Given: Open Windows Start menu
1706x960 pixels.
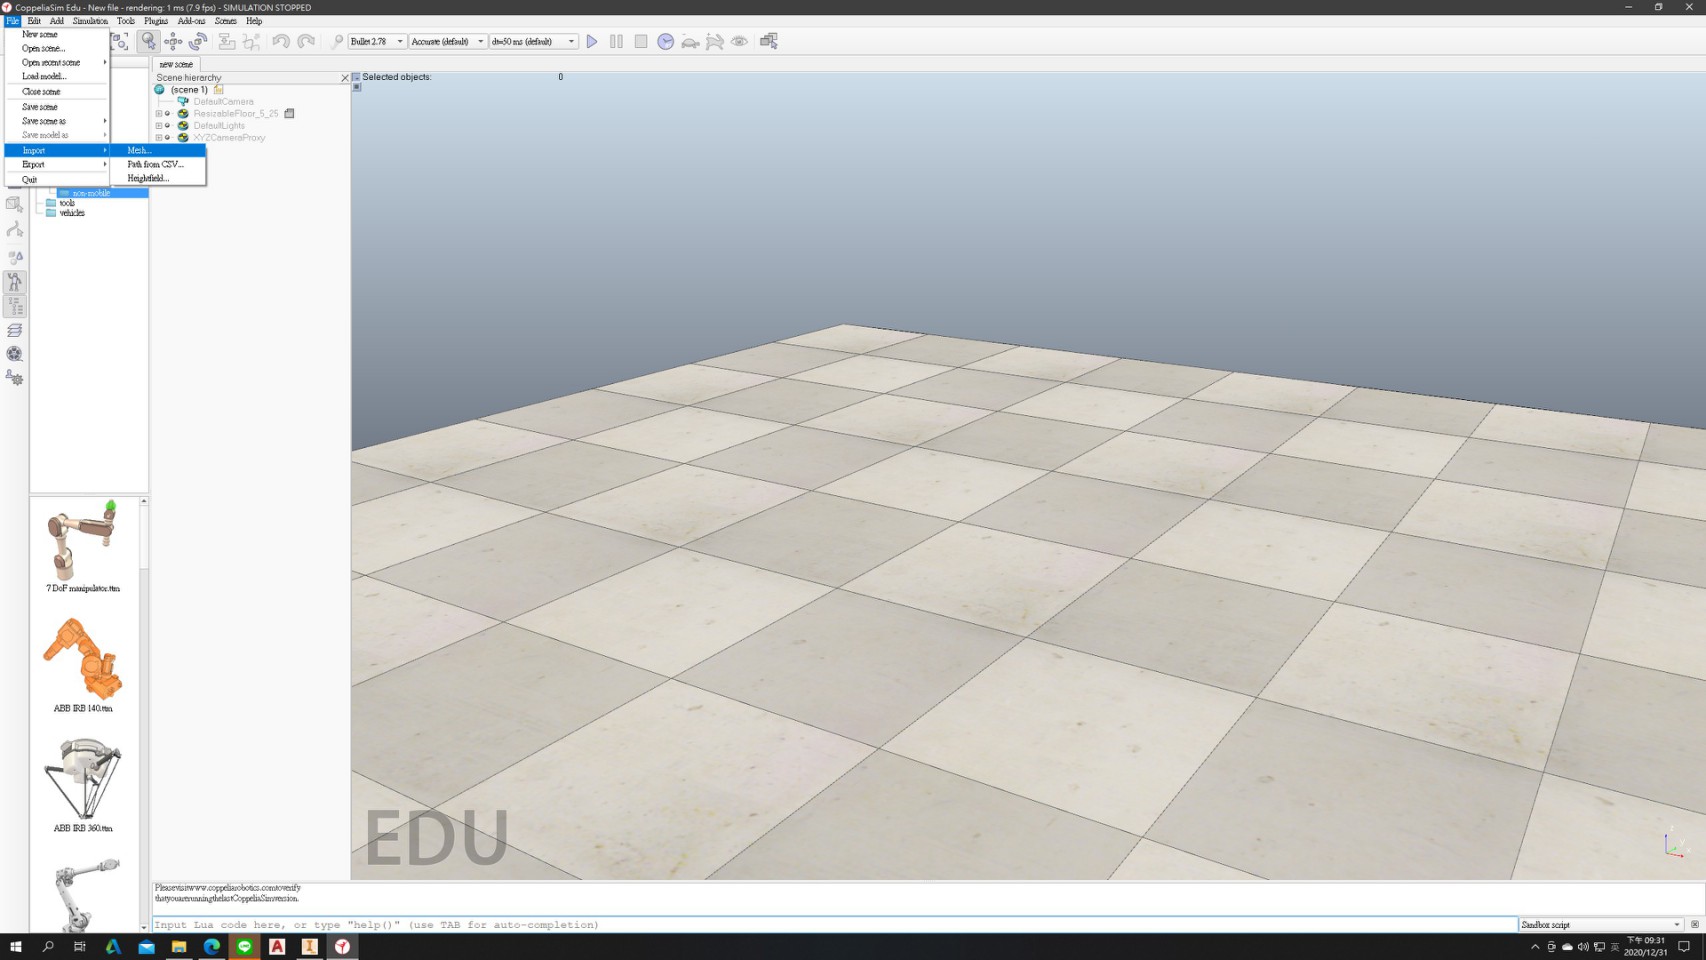Looking at the screenshot, I should (15, 946).
